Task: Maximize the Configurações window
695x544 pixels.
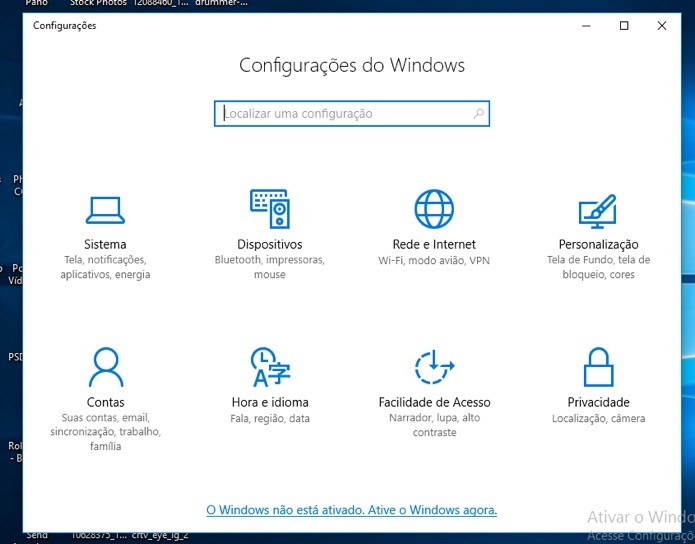Action: click(624, 26)
